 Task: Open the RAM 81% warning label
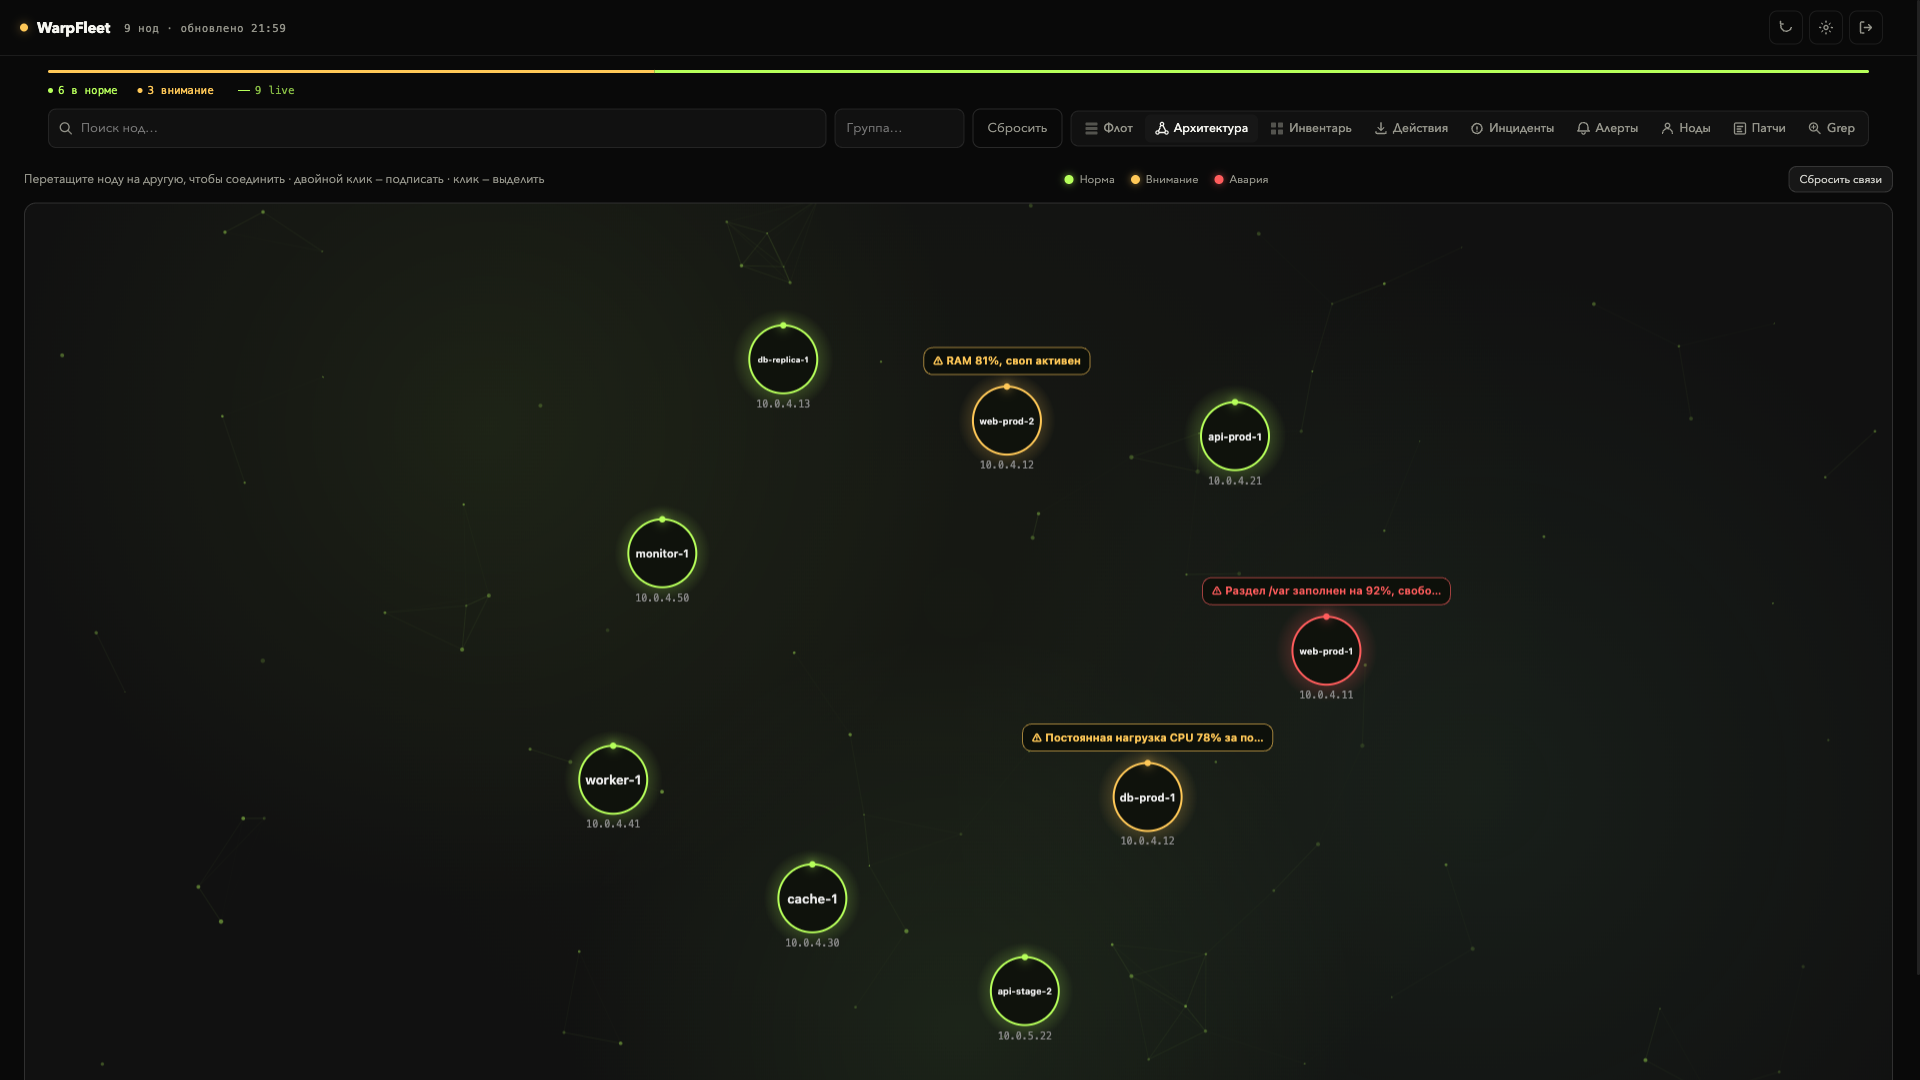click(x=1006, y=361)
